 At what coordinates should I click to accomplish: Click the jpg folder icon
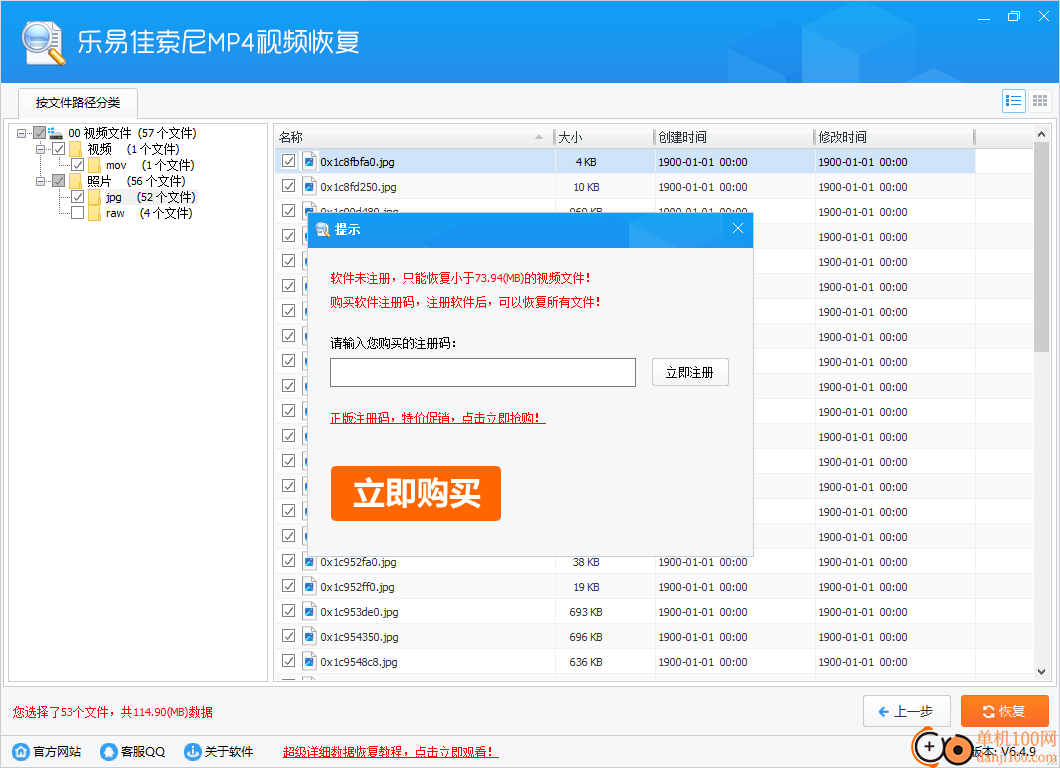click(95, 197)
